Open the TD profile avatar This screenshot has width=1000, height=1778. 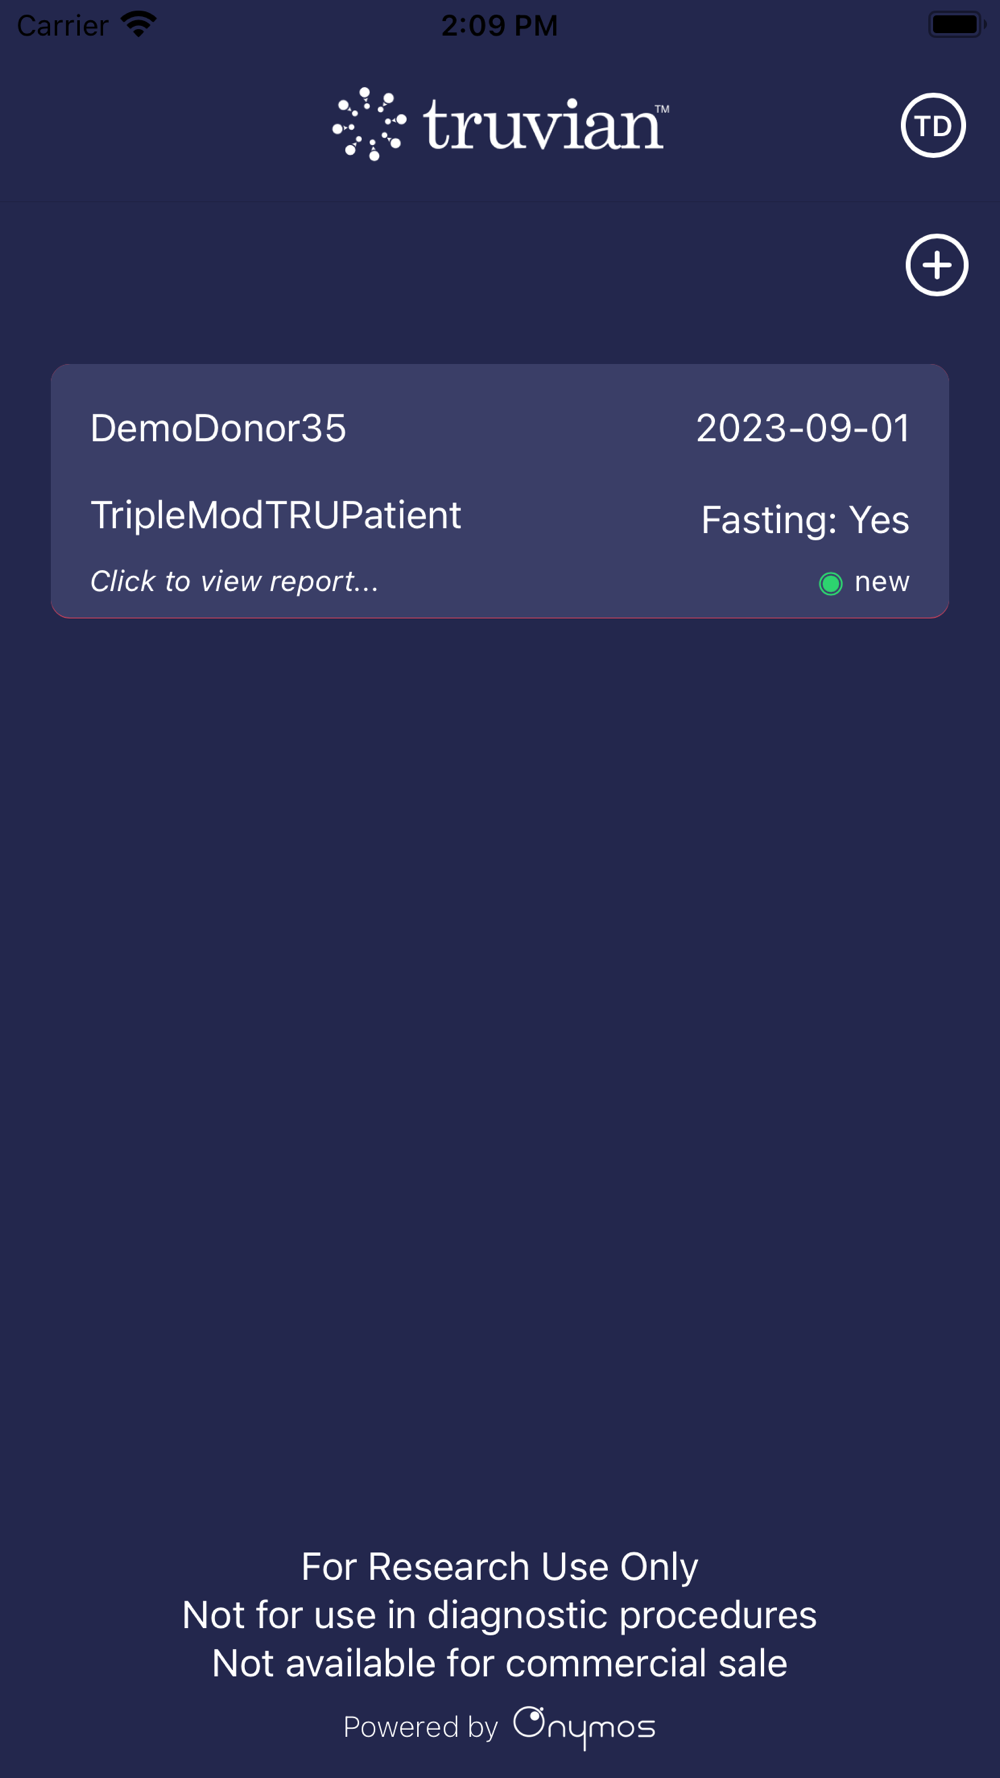coord(933,126)
